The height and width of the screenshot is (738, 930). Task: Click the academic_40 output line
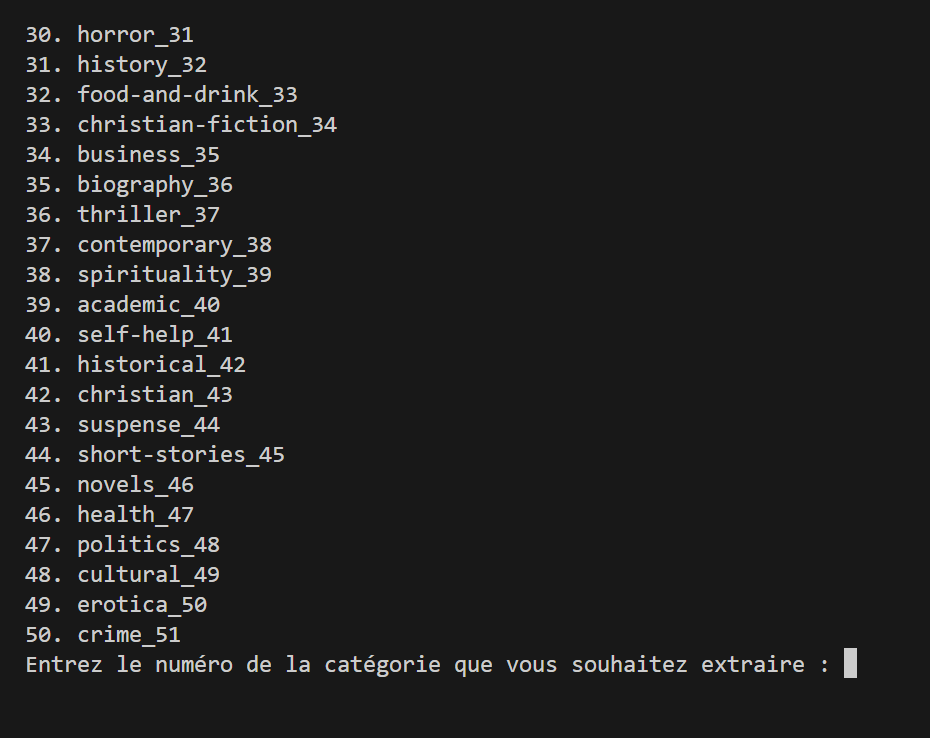pyautogui.click(x=148, y=305)
